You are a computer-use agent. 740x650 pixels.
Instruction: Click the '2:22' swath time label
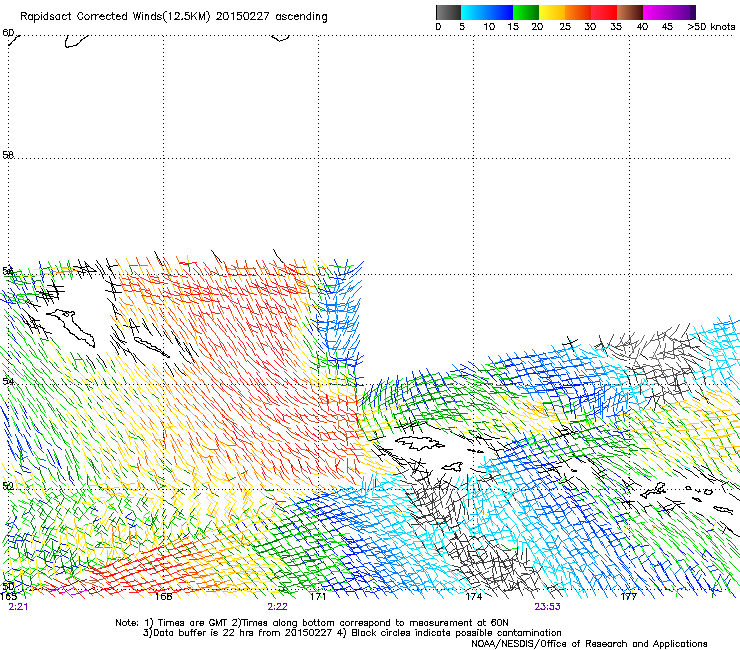(278, 607)
